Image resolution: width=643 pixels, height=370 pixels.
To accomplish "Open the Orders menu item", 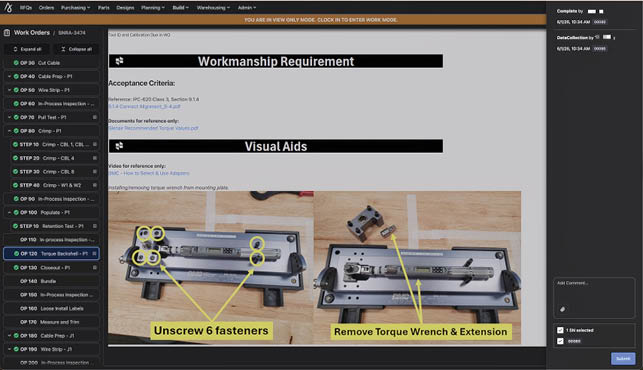I will [x=46, y=7].
